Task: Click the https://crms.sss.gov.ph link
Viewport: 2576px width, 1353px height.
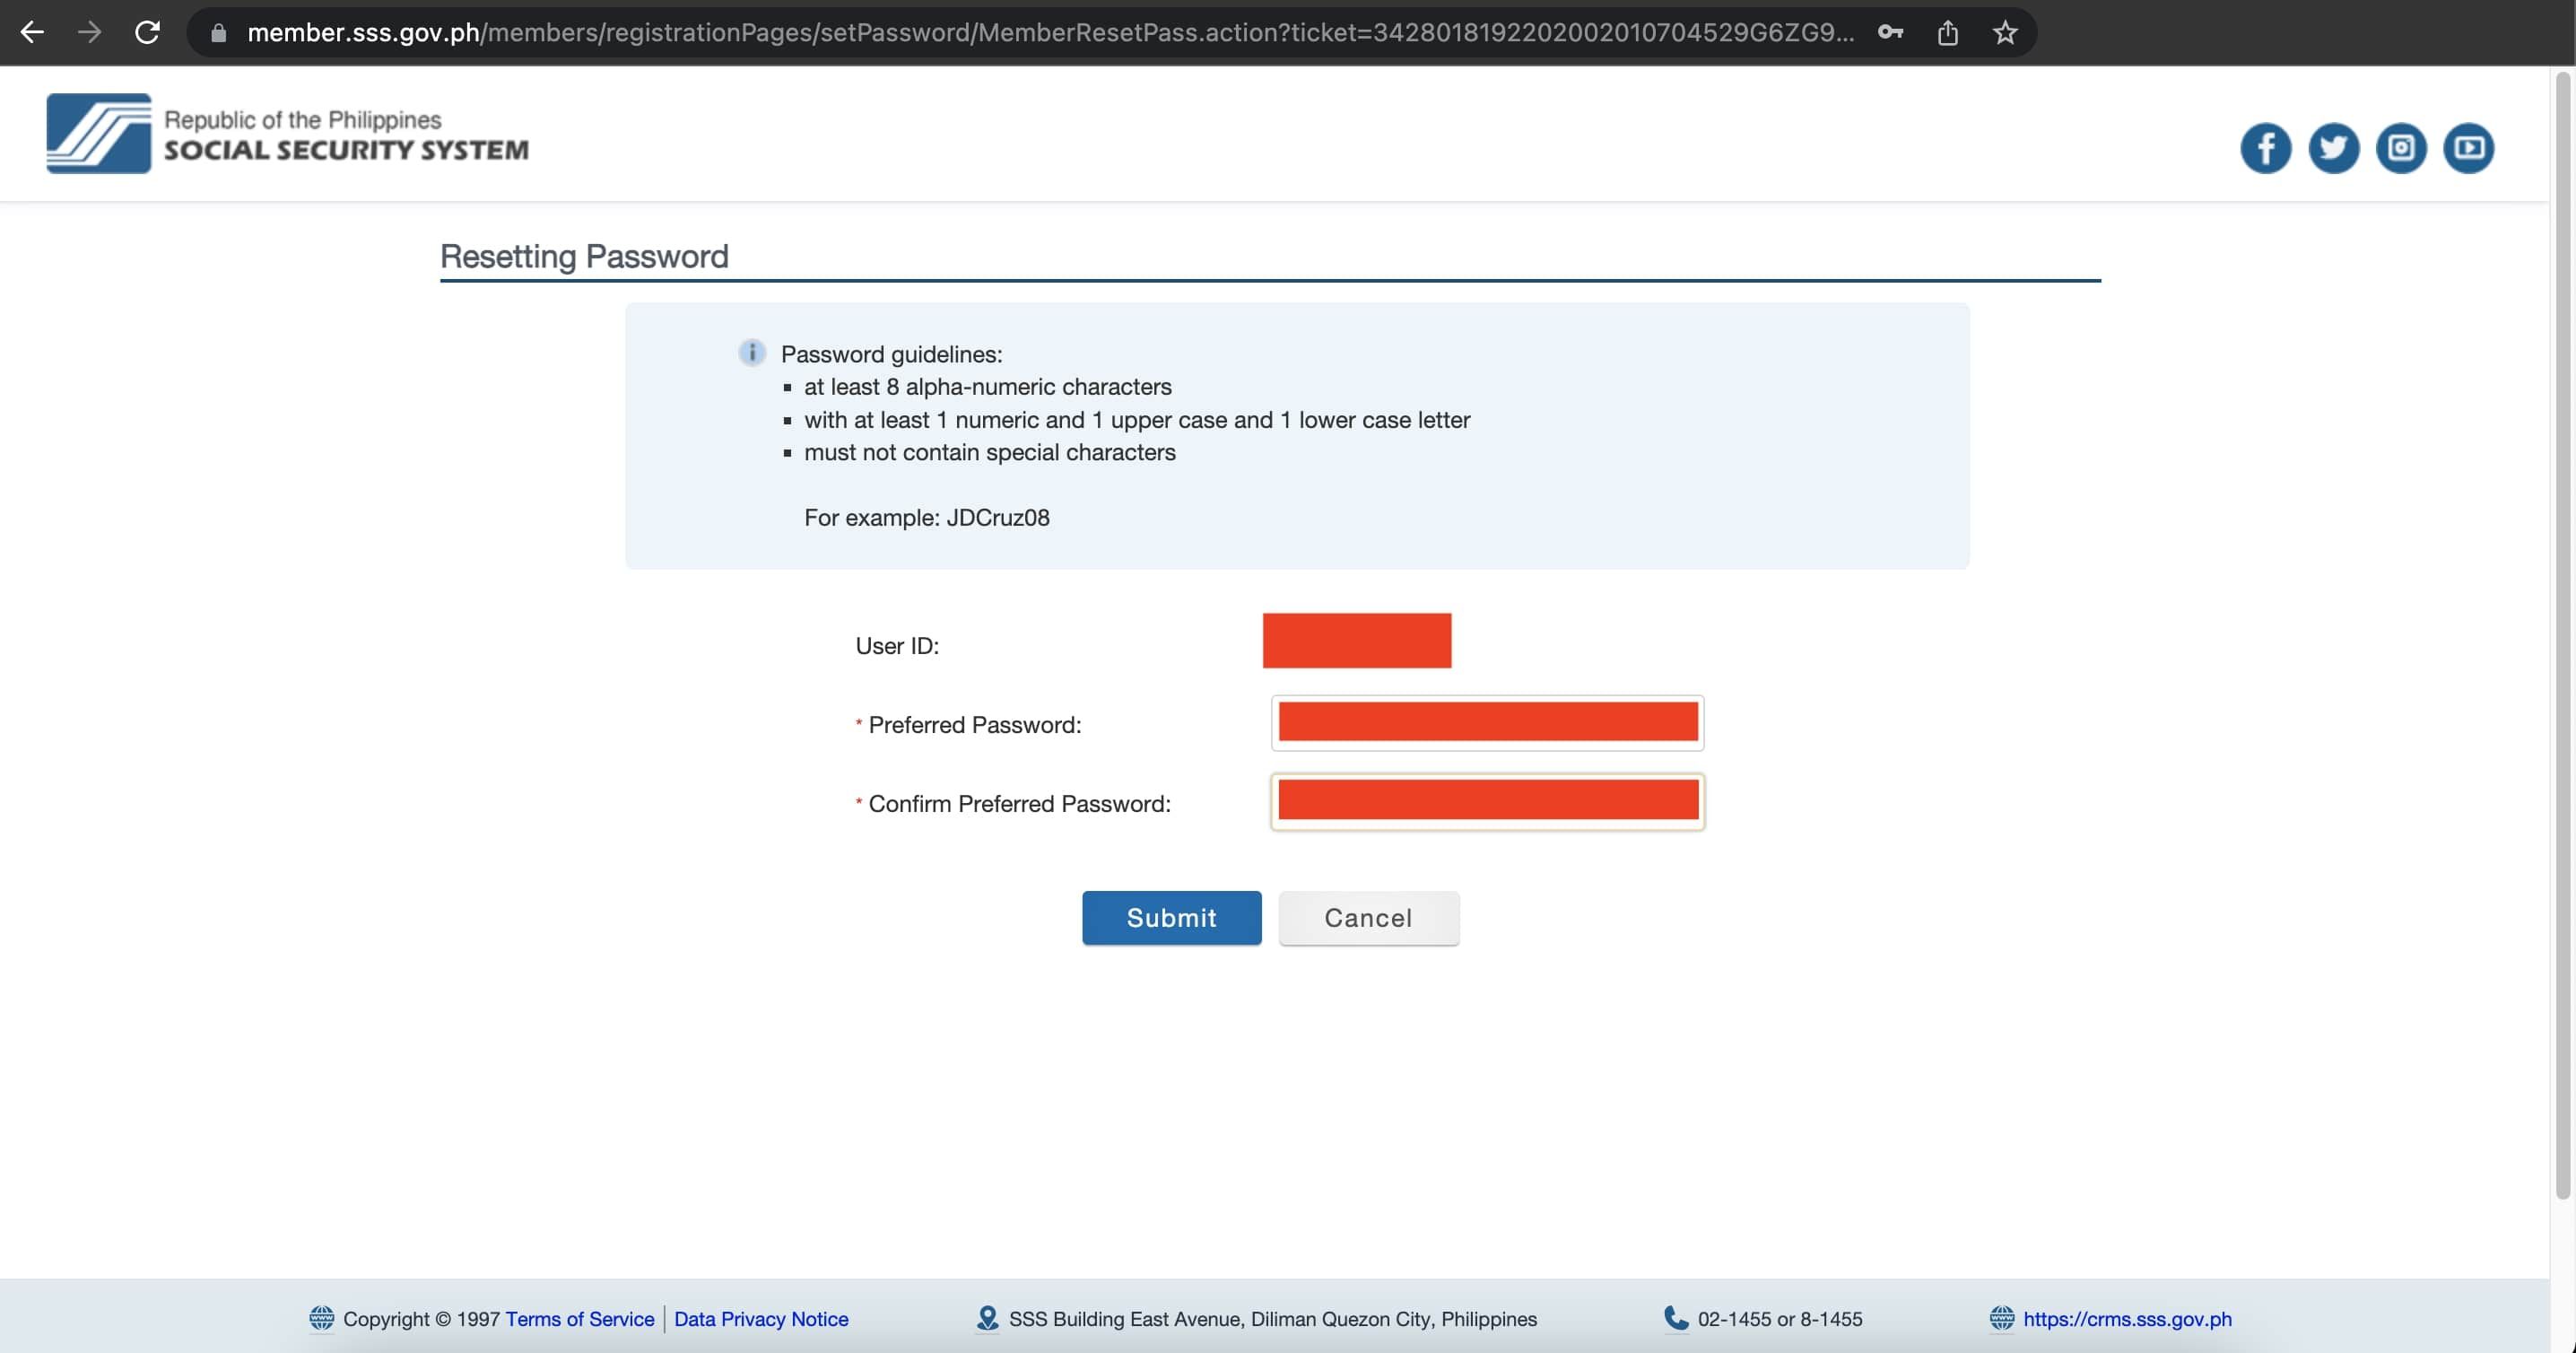Action: (2127, 1319)
